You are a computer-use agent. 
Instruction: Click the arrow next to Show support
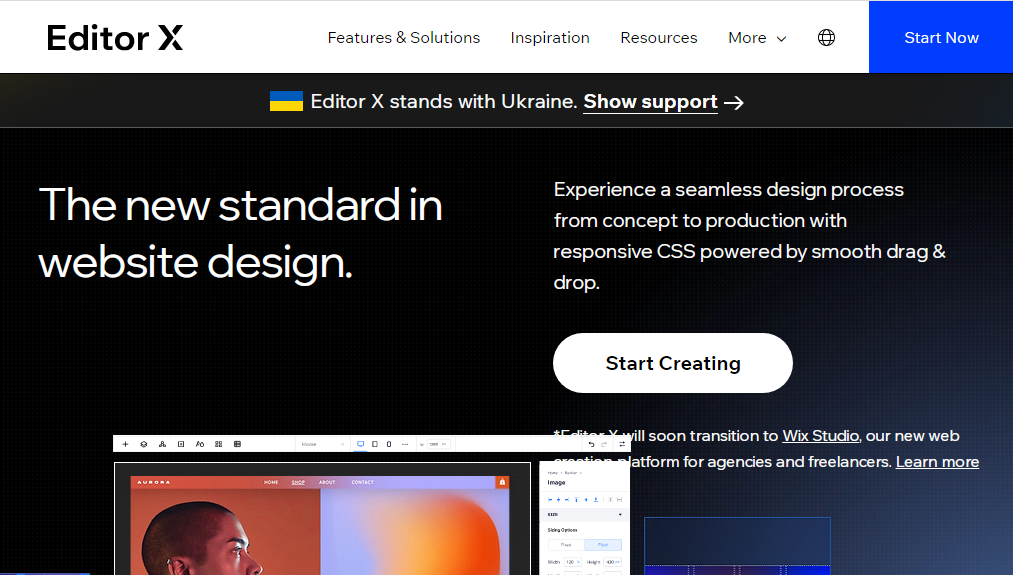(734, 102)
